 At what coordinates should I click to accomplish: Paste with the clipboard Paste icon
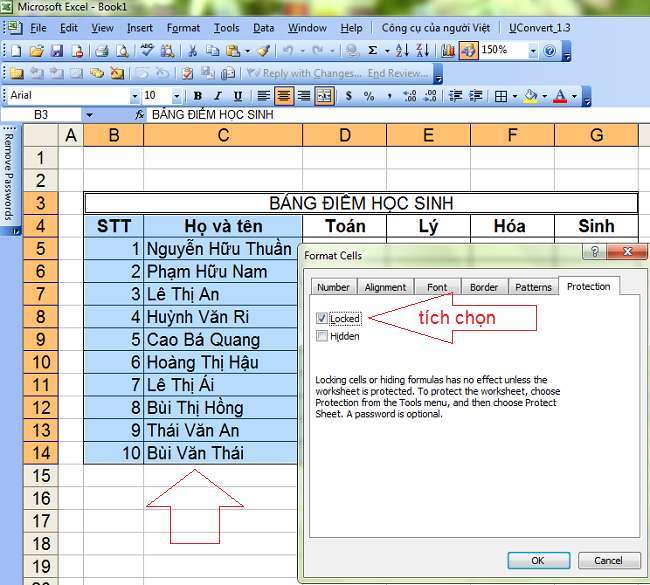coord(233,51)
